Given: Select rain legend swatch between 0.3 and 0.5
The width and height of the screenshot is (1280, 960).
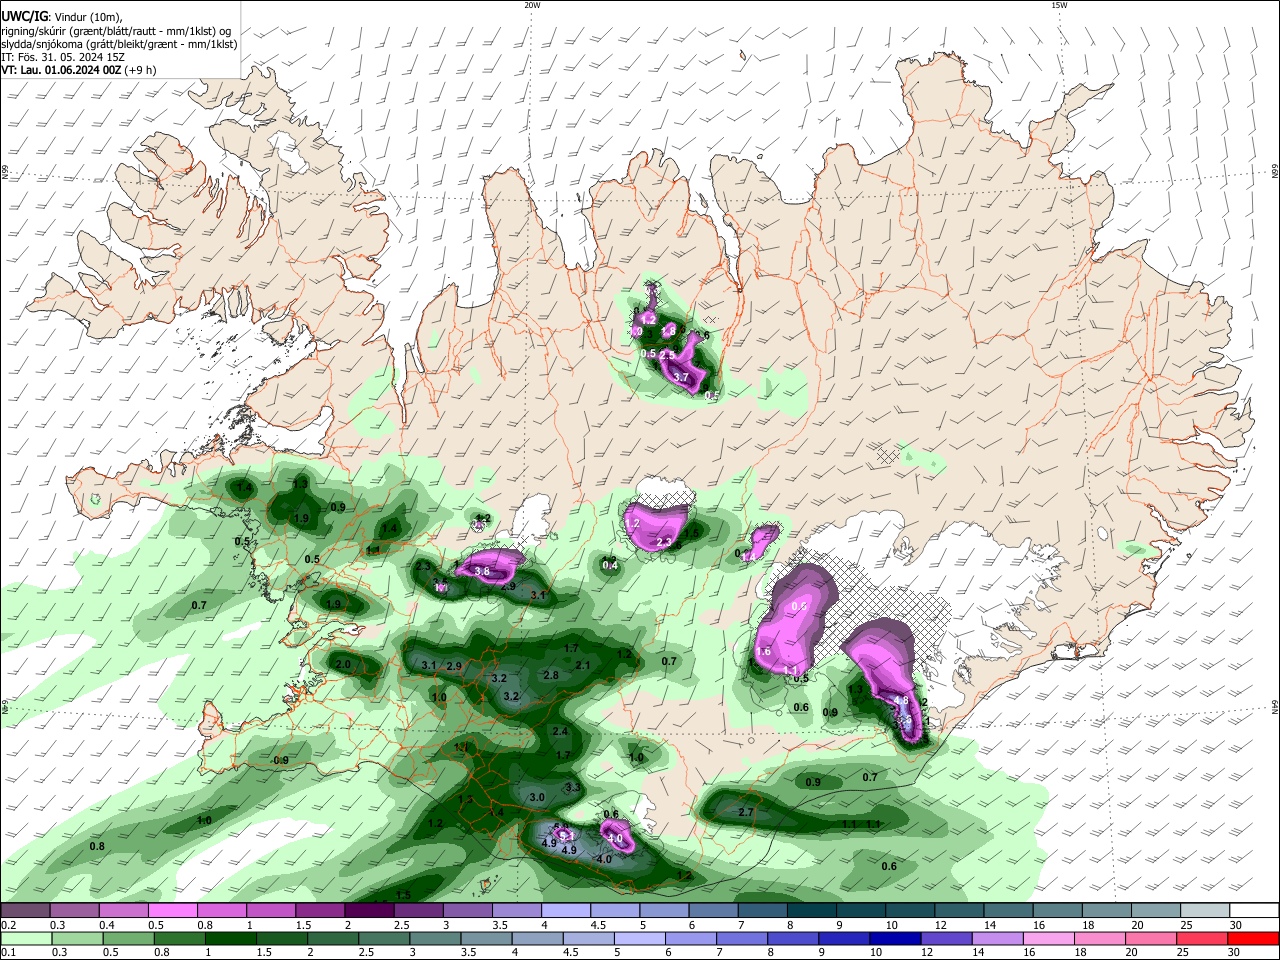Looking at the screenshot, I should pyautogui.click(x=75, y=938).
